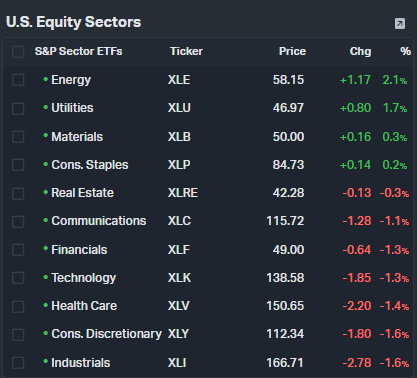
Task: Select the XLV ticker
Action: [179, 306]
